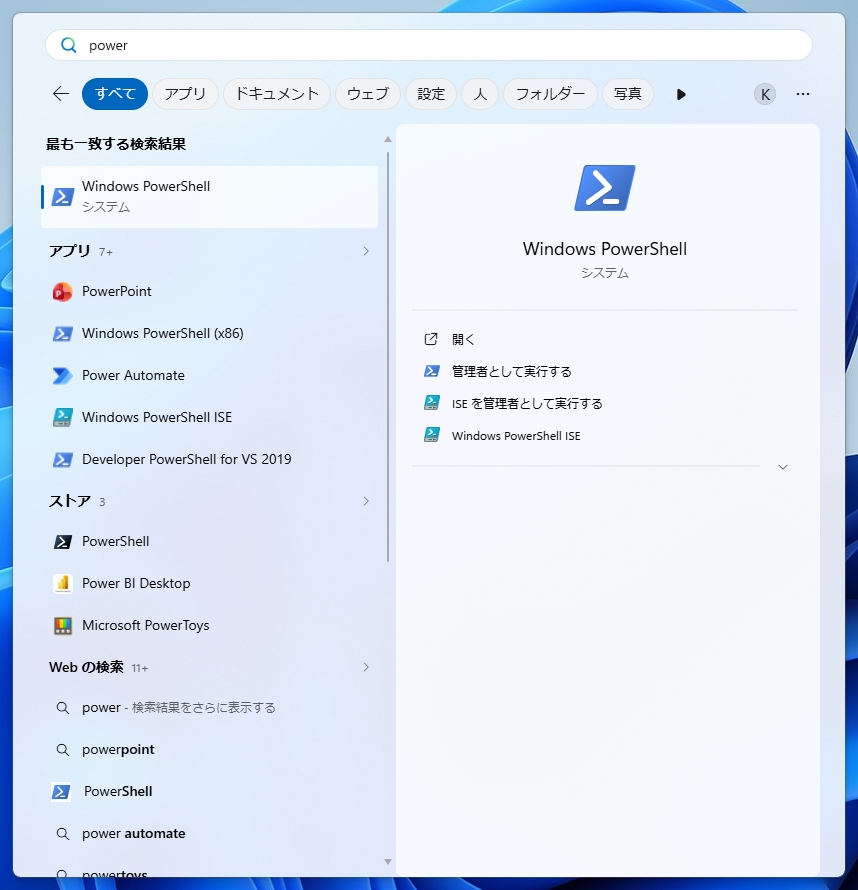
Task: Switch to the 設定 filter tab
Action: click(x=431, y=94)
